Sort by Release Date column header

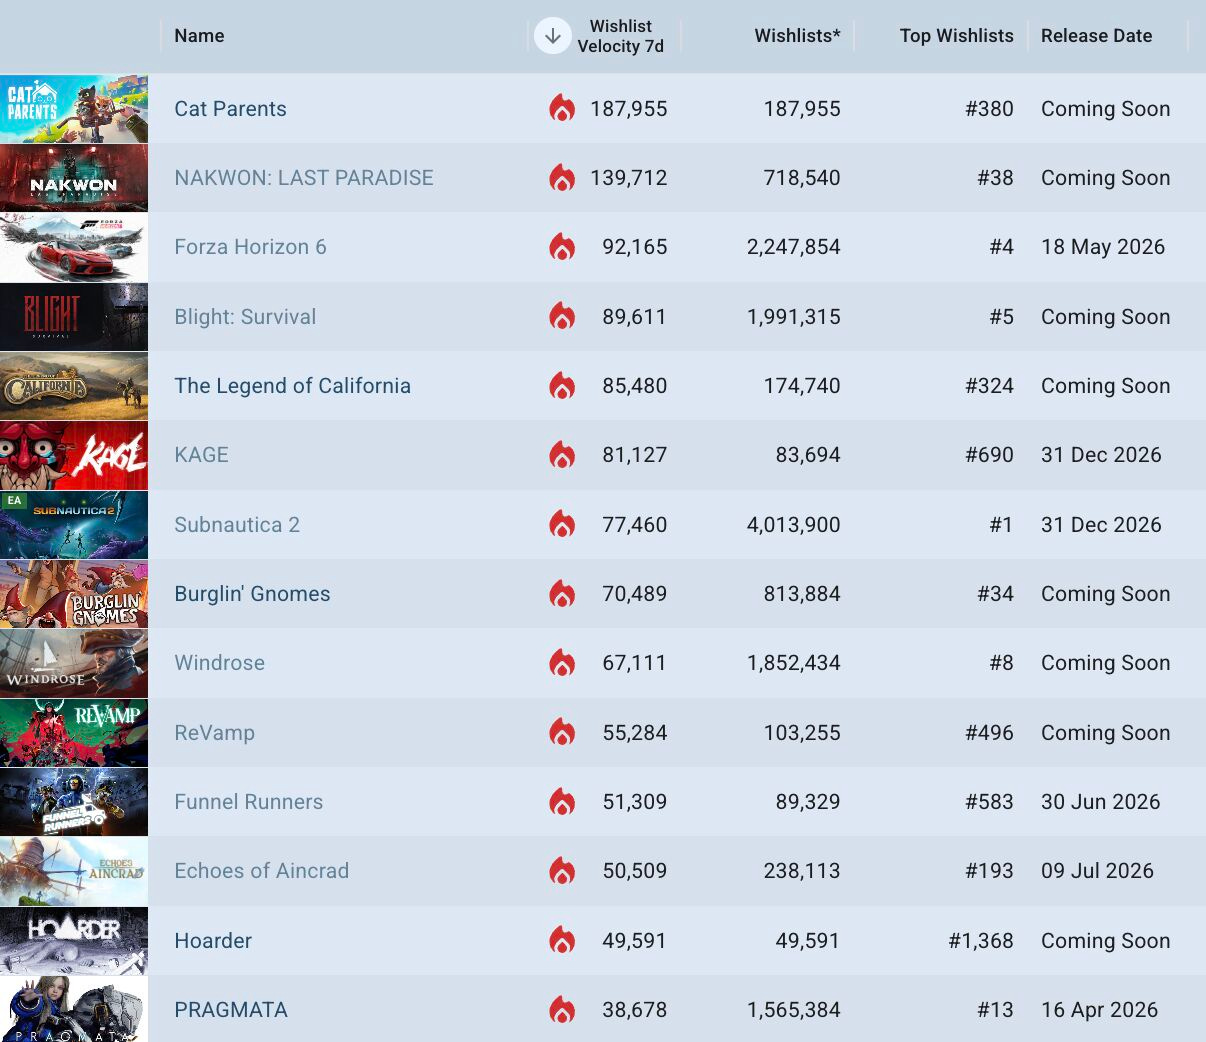point(1096,36)
